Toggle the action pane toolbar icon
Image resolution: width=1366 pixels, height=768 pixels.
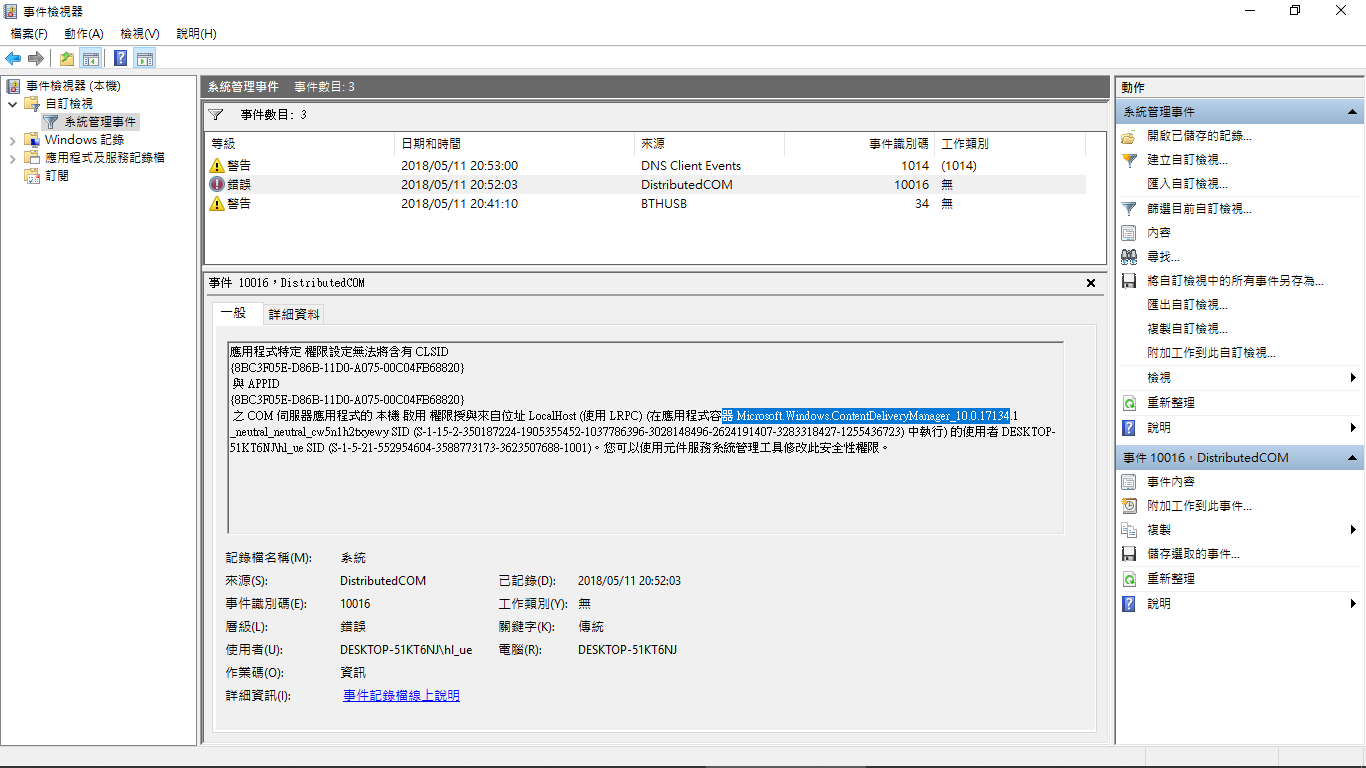pyautogui.click(x=144, y=58)
